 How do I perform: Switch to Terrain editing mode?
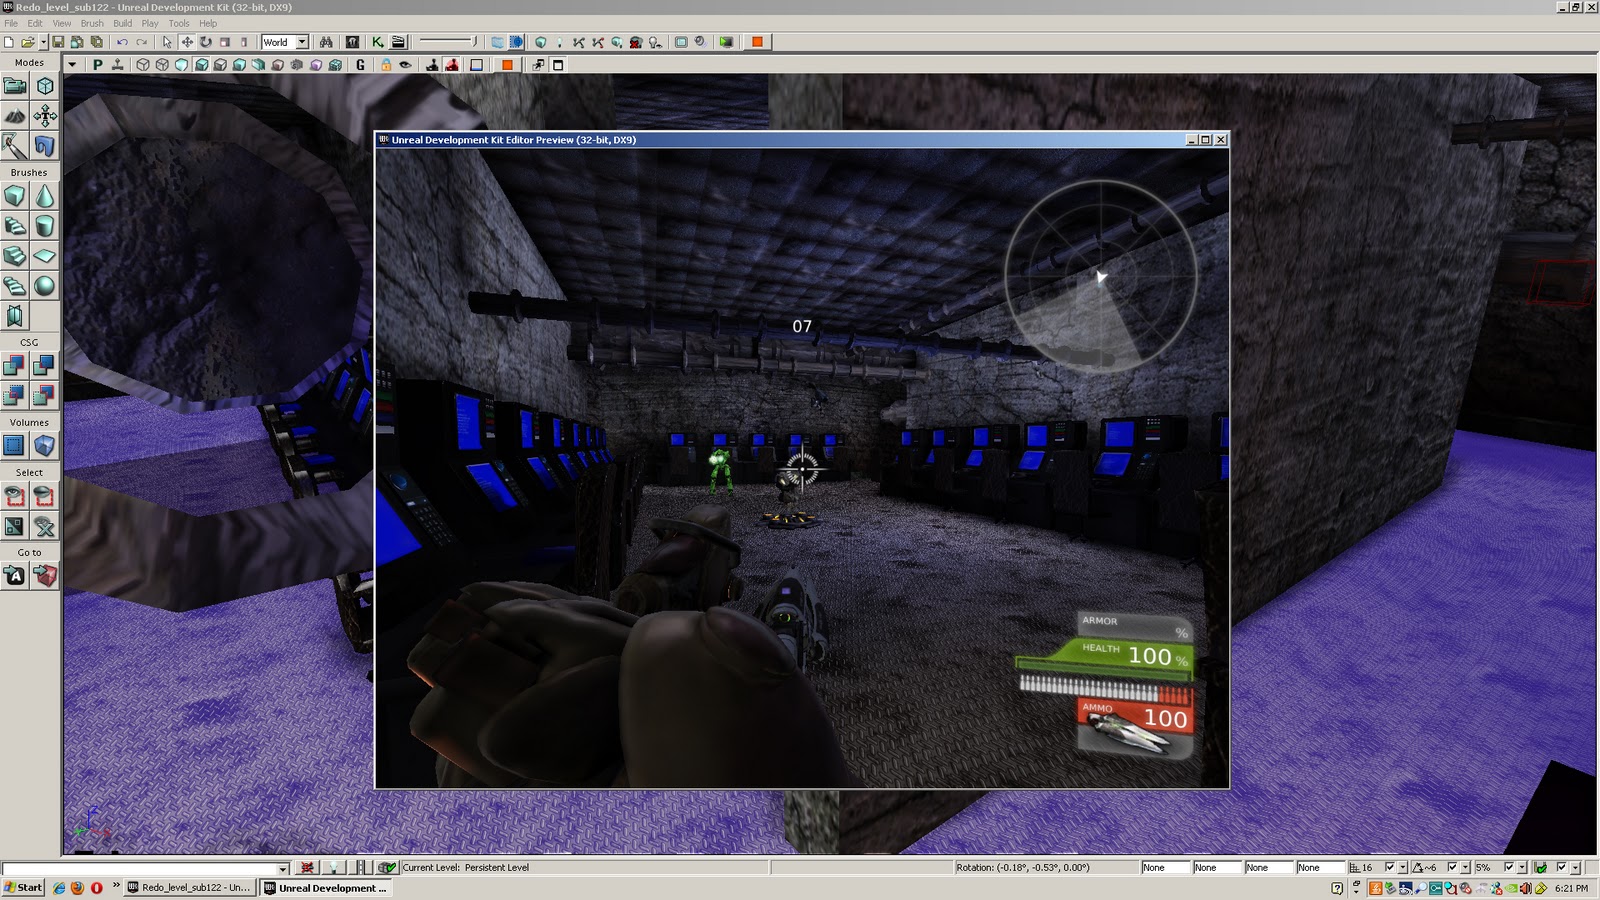tap(15, 116)
